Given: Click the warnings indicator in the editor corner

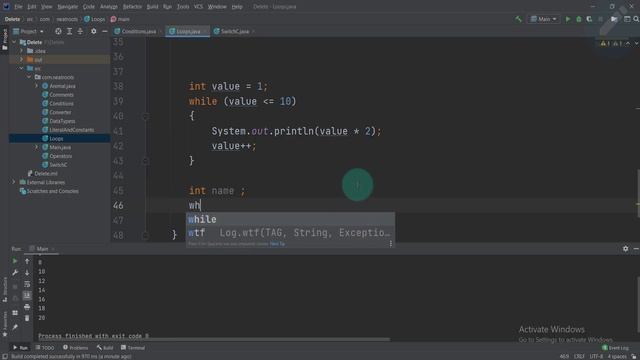Looking at the screenshot, I should (x=611, y=43).
